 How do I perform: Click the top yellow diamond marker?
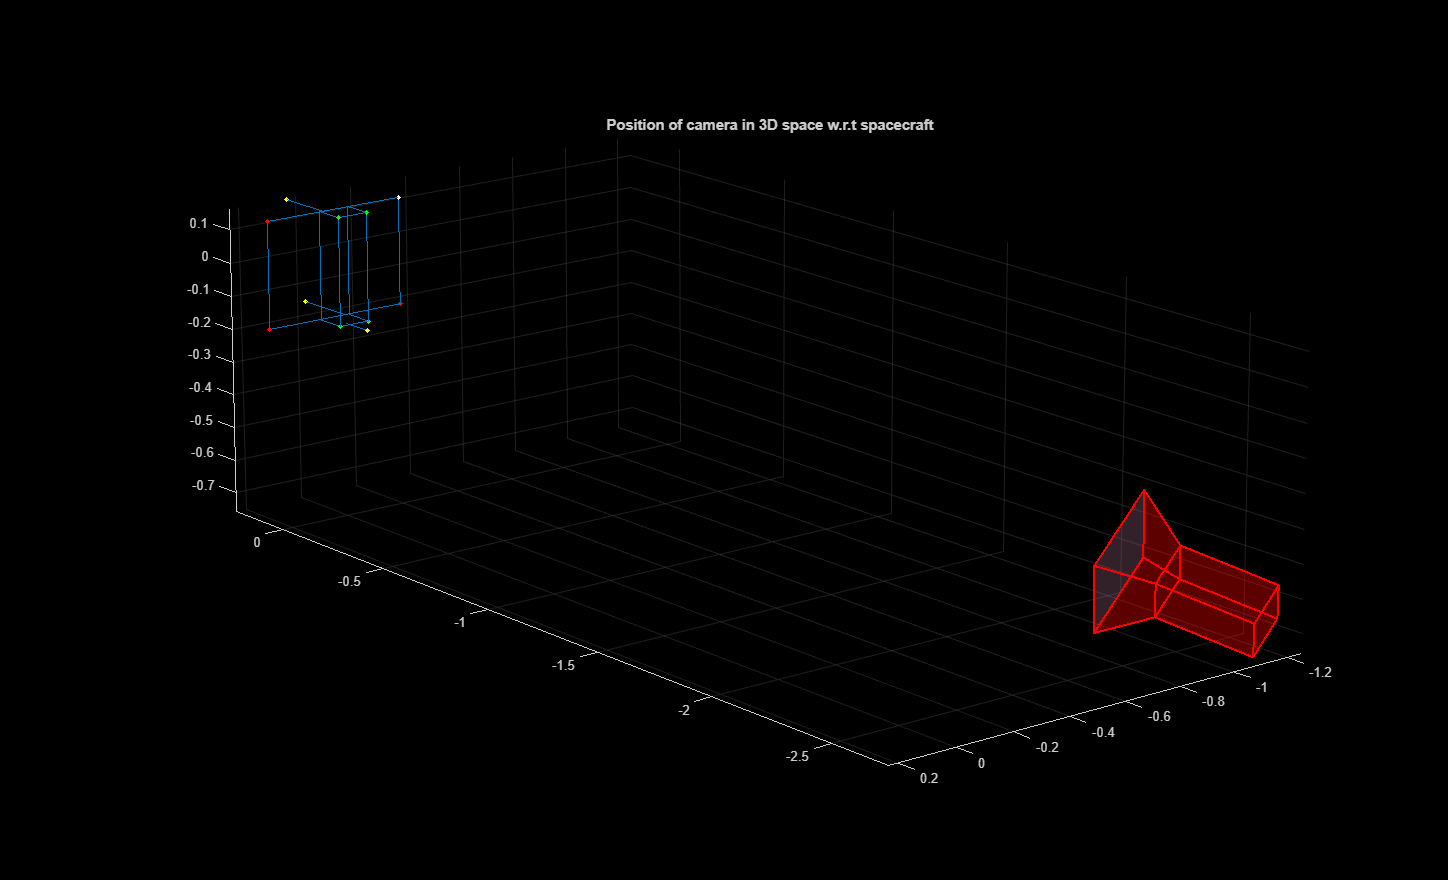pyautogui.click(x=286, y=199)
